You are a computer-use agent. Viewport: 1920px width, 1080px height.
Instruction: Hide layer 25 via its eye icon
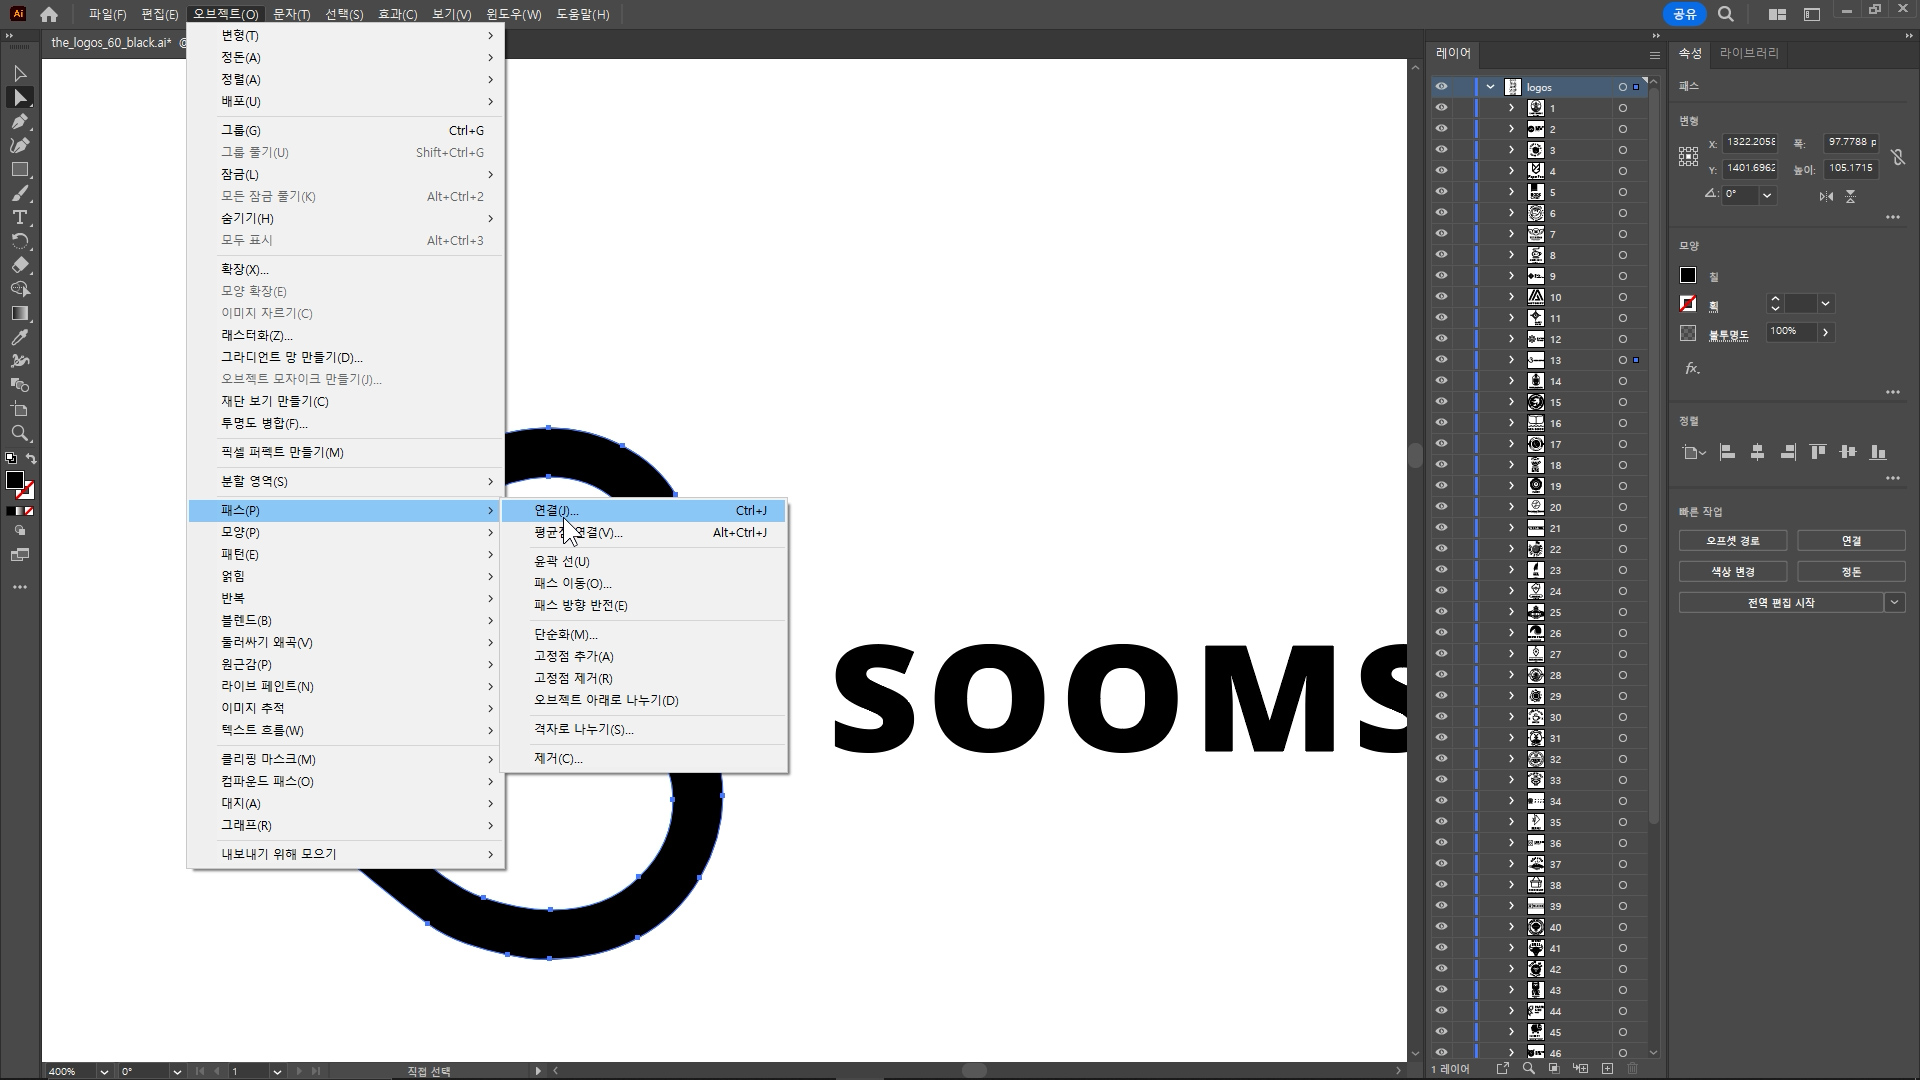(x=1441, y=612)
